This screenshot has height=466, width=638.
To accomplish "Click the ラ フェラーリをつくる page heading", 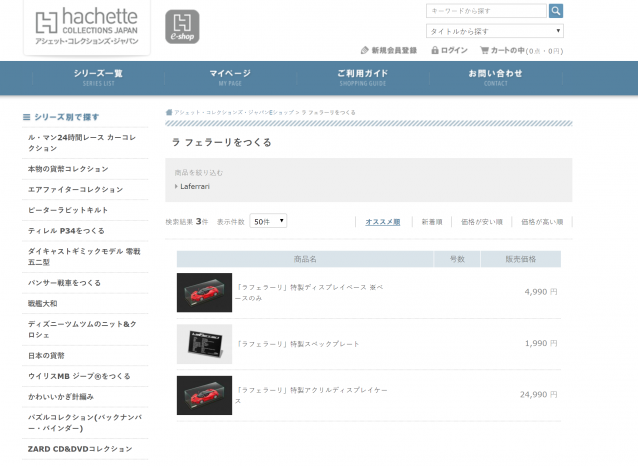I will pyautogui.click(x=222, y=142).
